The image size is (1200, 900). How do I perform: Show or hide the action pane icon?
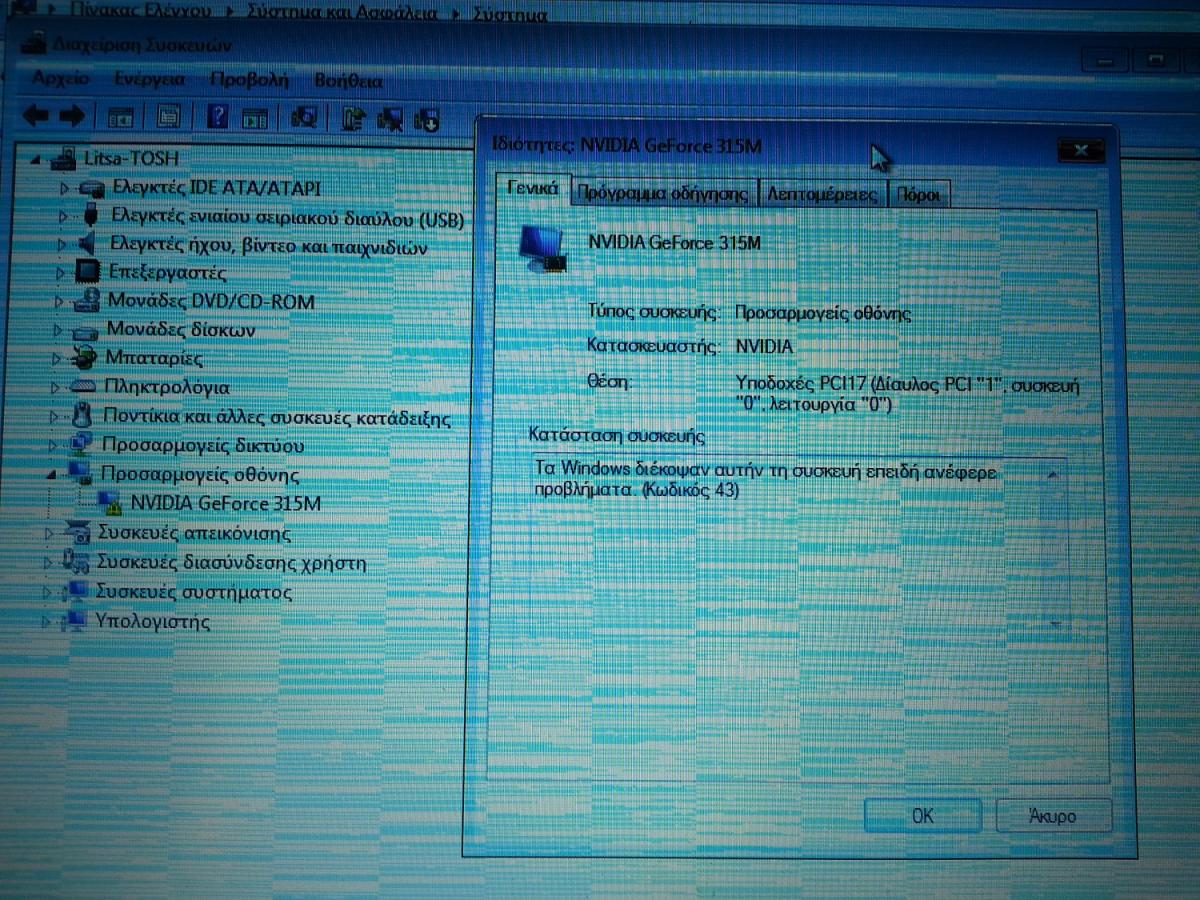pos(256,117)
